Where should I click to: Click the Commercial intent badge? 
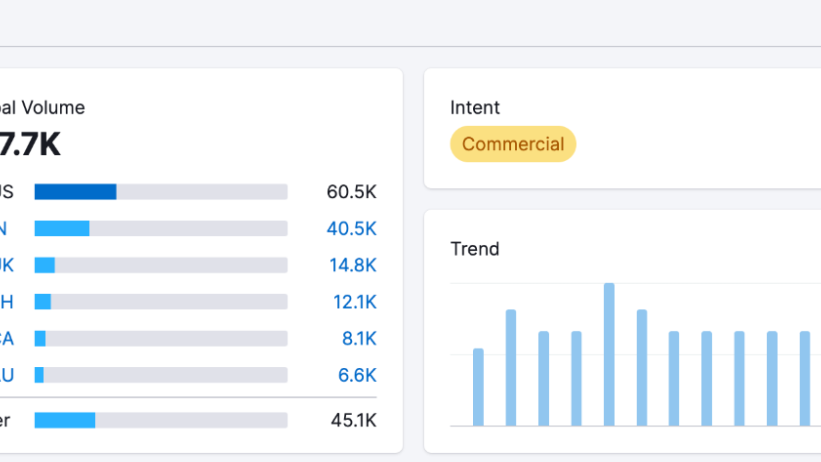click(x=512, y=144)
